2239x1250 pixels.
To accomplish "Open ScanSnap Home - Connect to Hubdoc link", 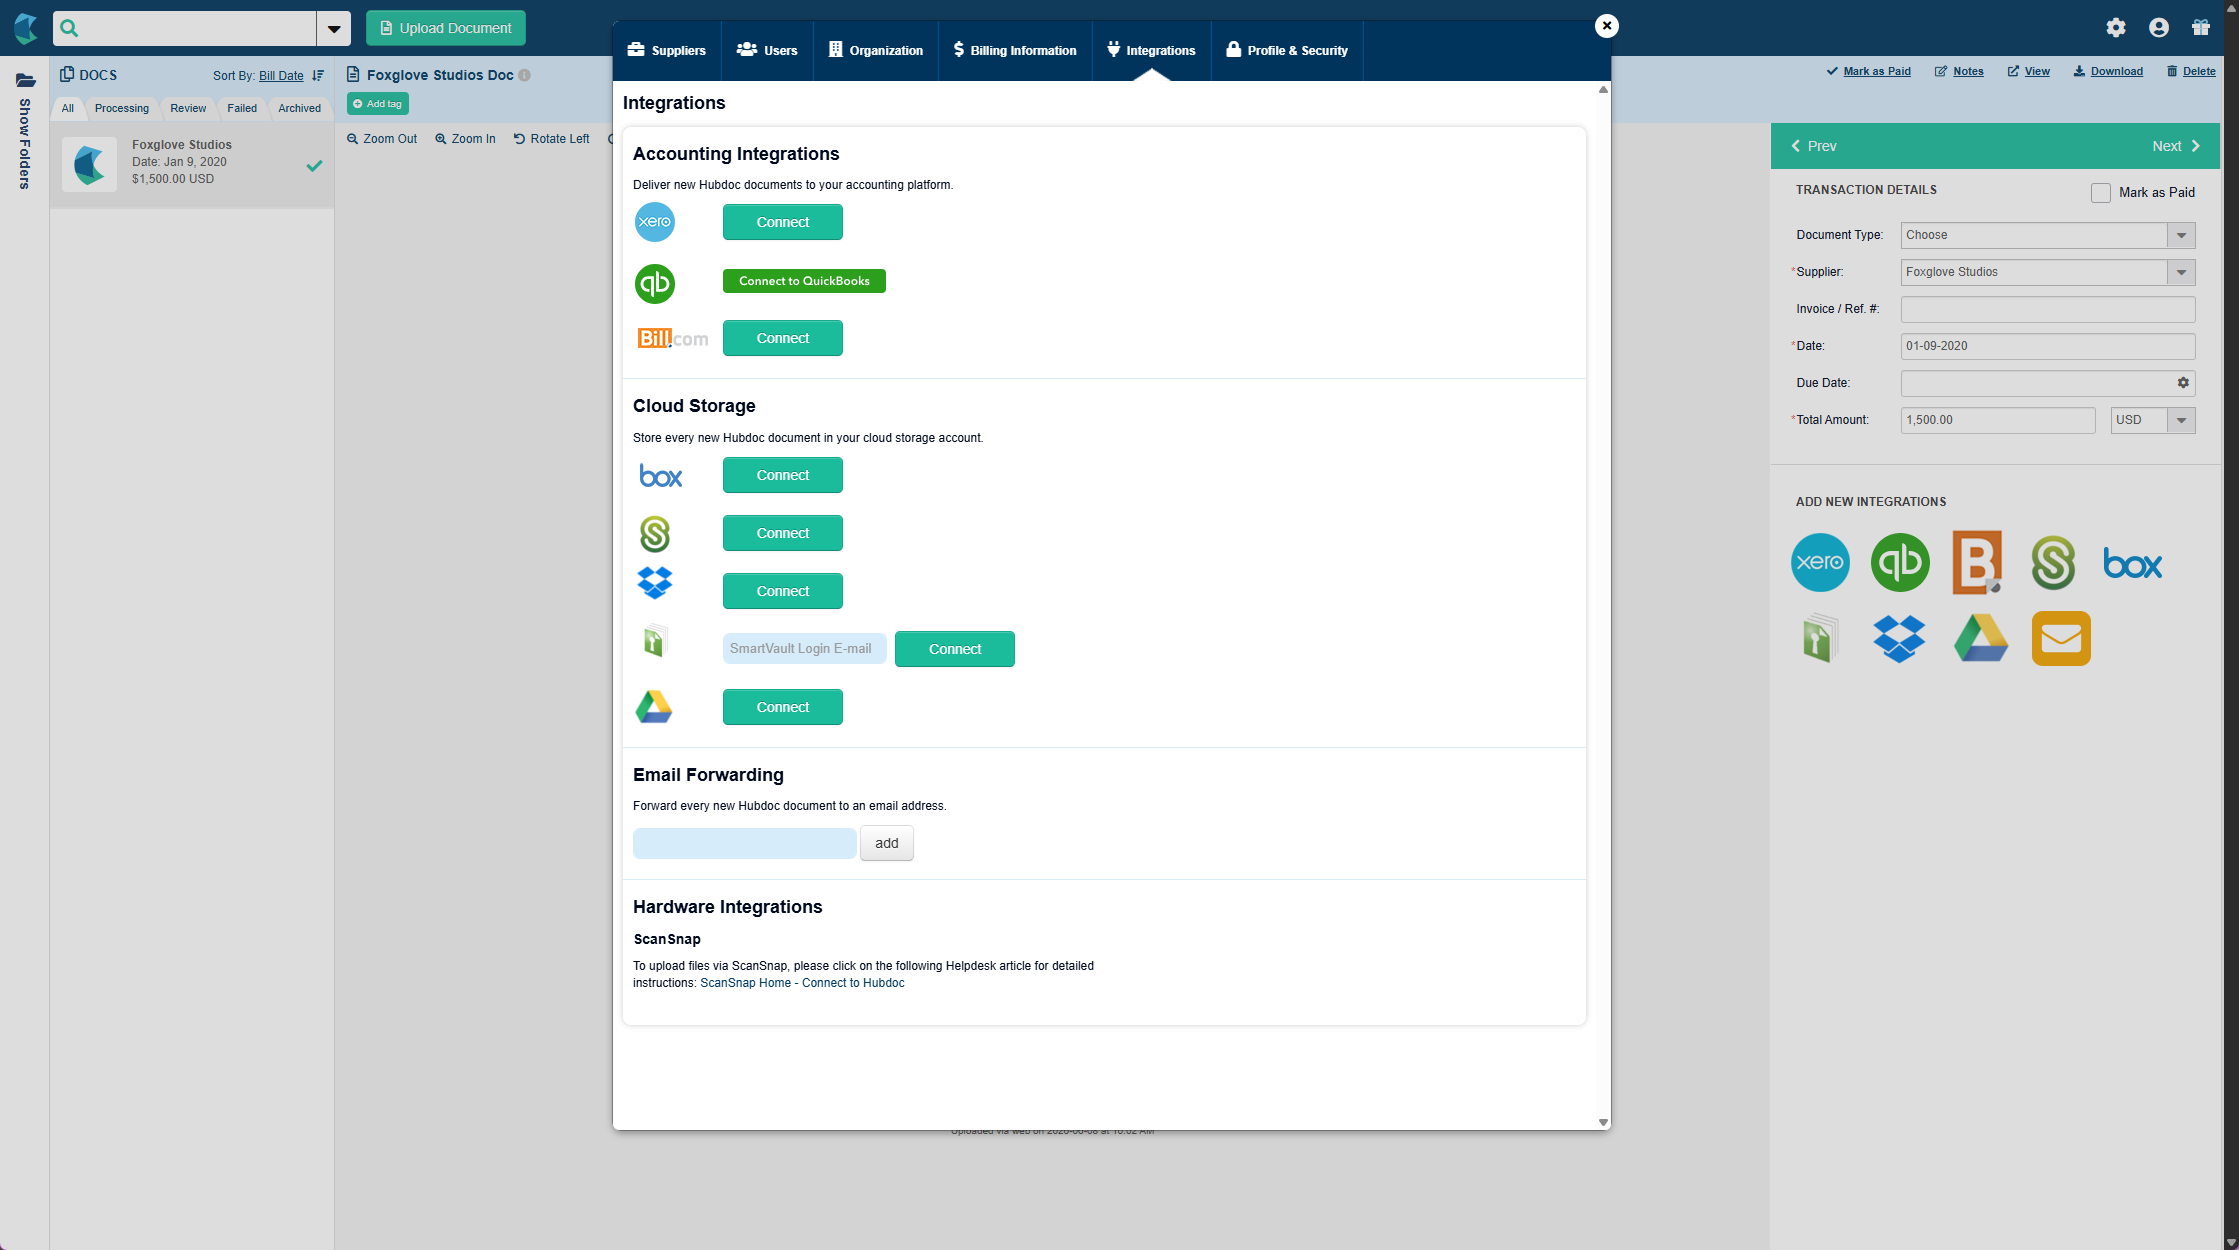I will tap(802, 983).
